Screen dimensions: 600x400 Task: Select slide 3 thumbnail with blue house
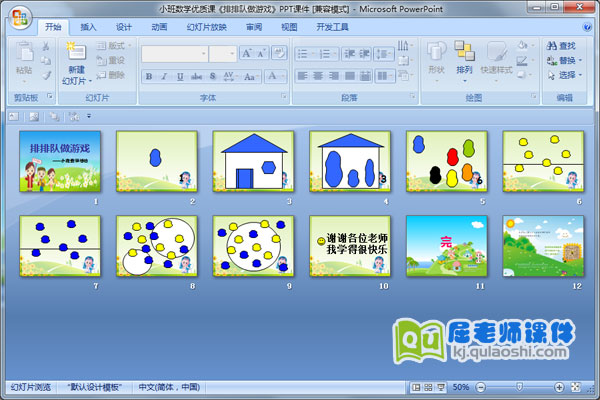point(253,161)
